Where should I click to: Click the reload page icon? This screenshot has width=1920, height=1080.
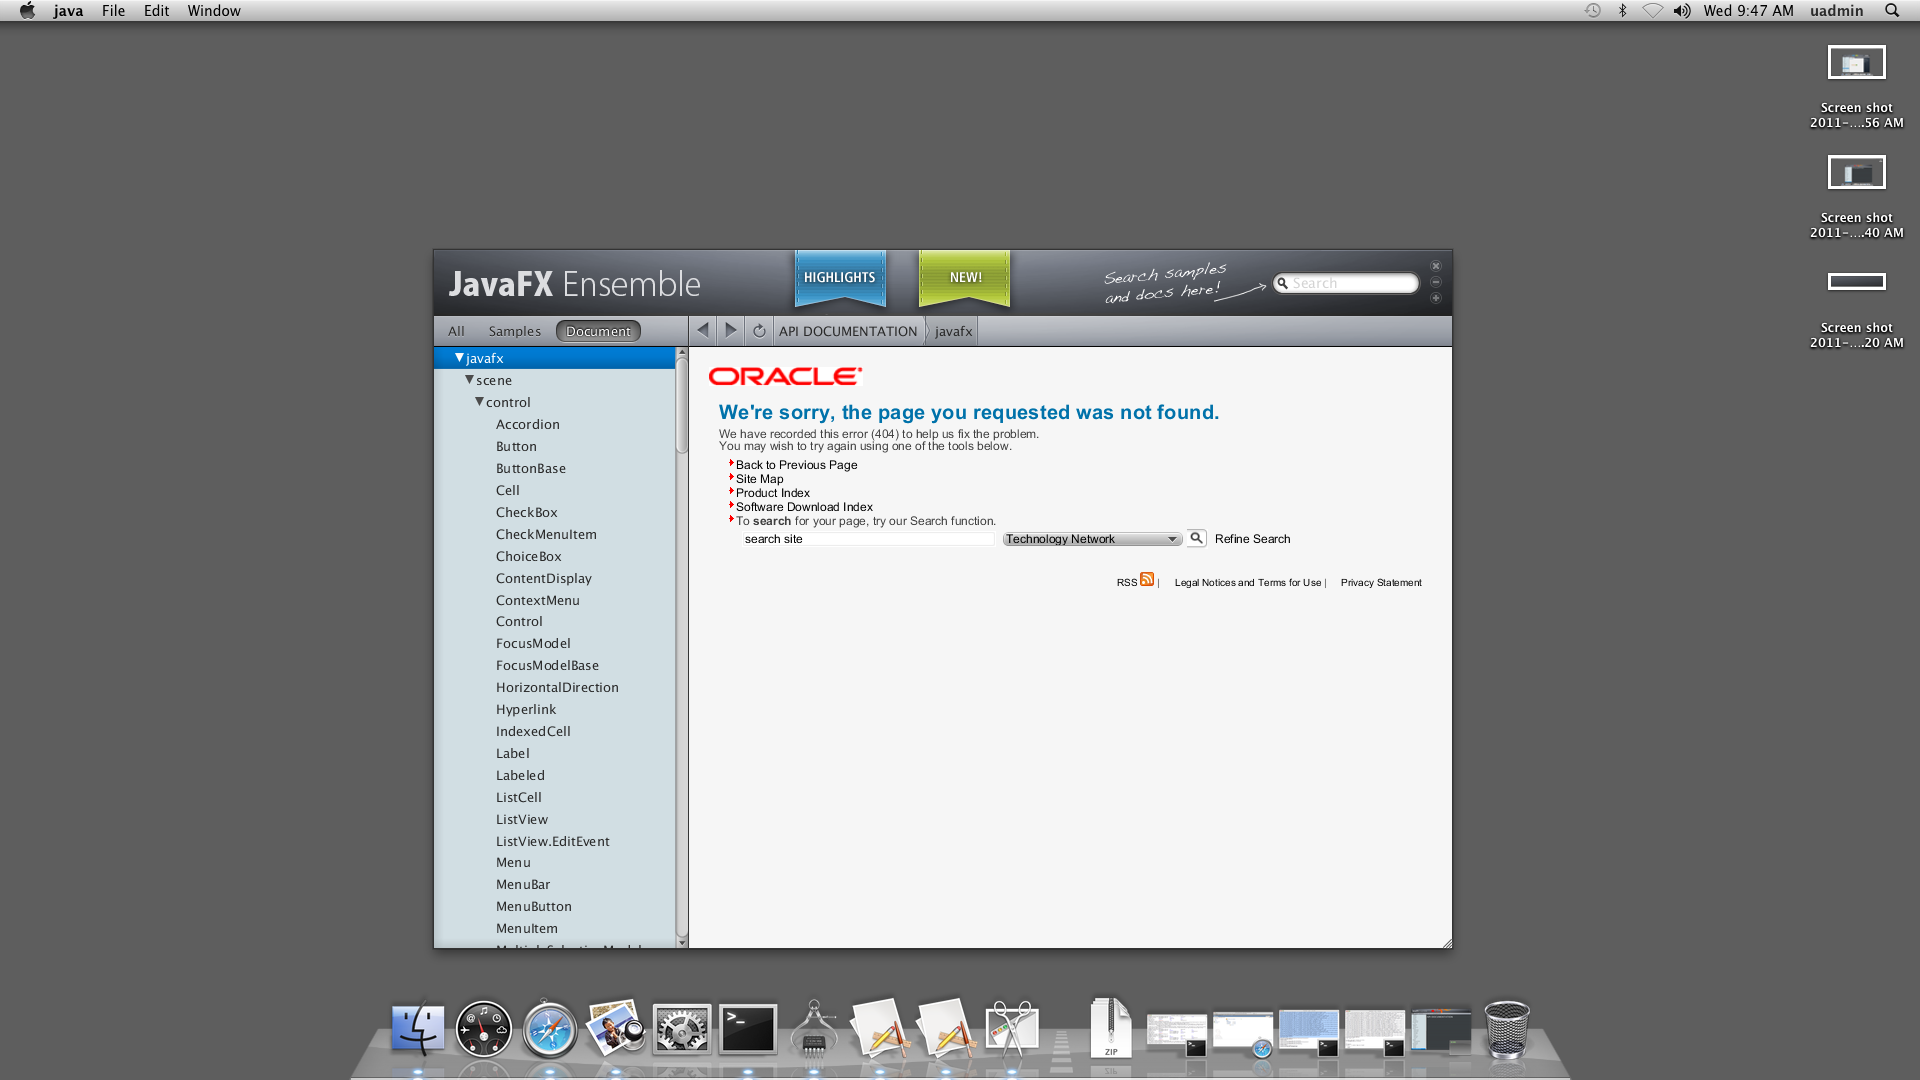[759, 331]
